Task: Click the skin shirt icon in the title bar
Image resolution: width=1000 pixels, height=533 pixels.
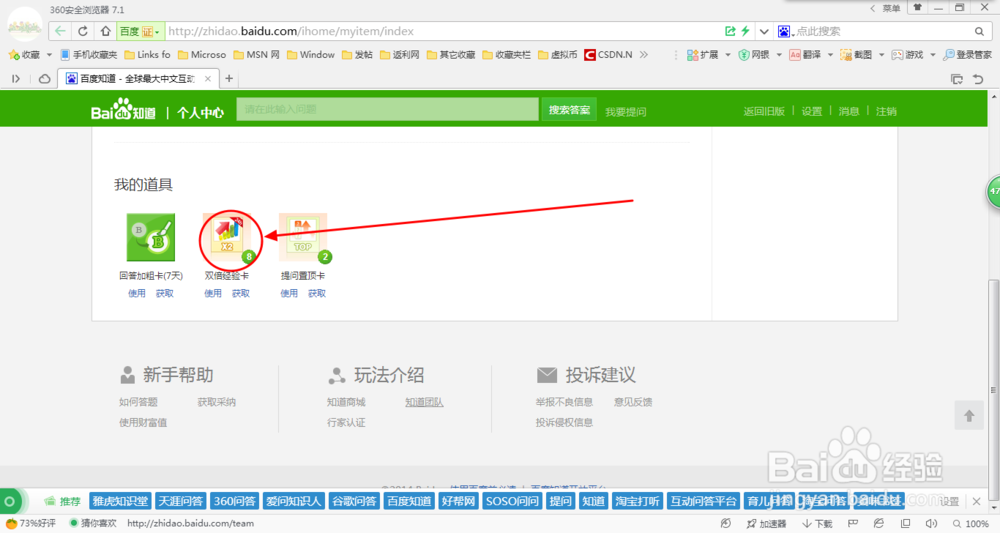Action: point(918,8)
